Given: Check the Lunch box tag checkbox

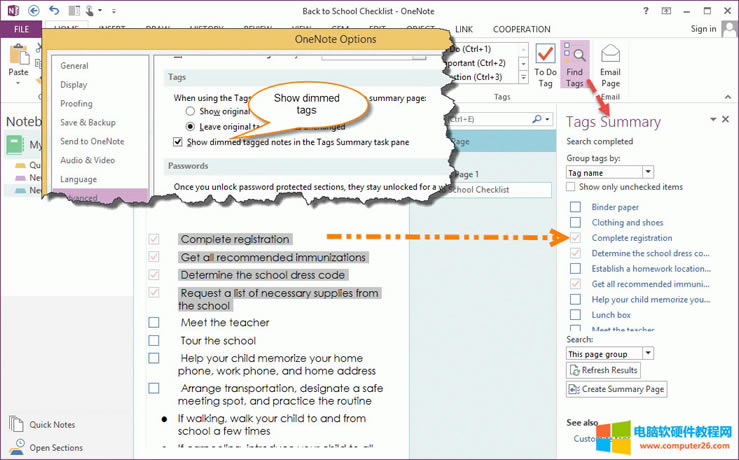Looking at the screenshot, I should click(575, 314).
